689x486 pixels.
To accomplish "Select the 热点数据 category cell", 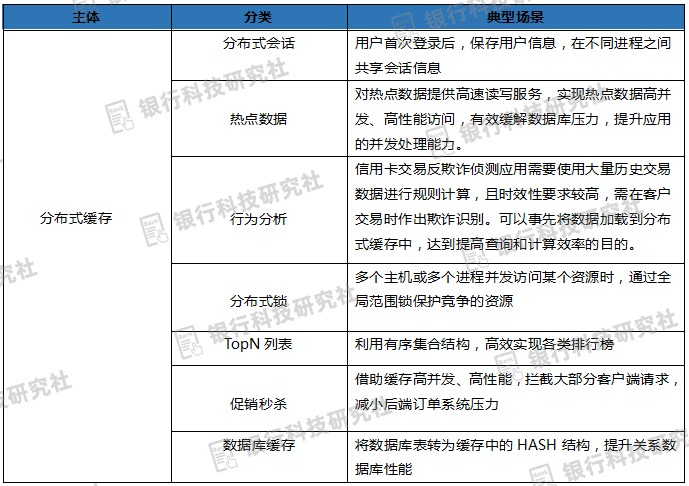I will 259,119.
